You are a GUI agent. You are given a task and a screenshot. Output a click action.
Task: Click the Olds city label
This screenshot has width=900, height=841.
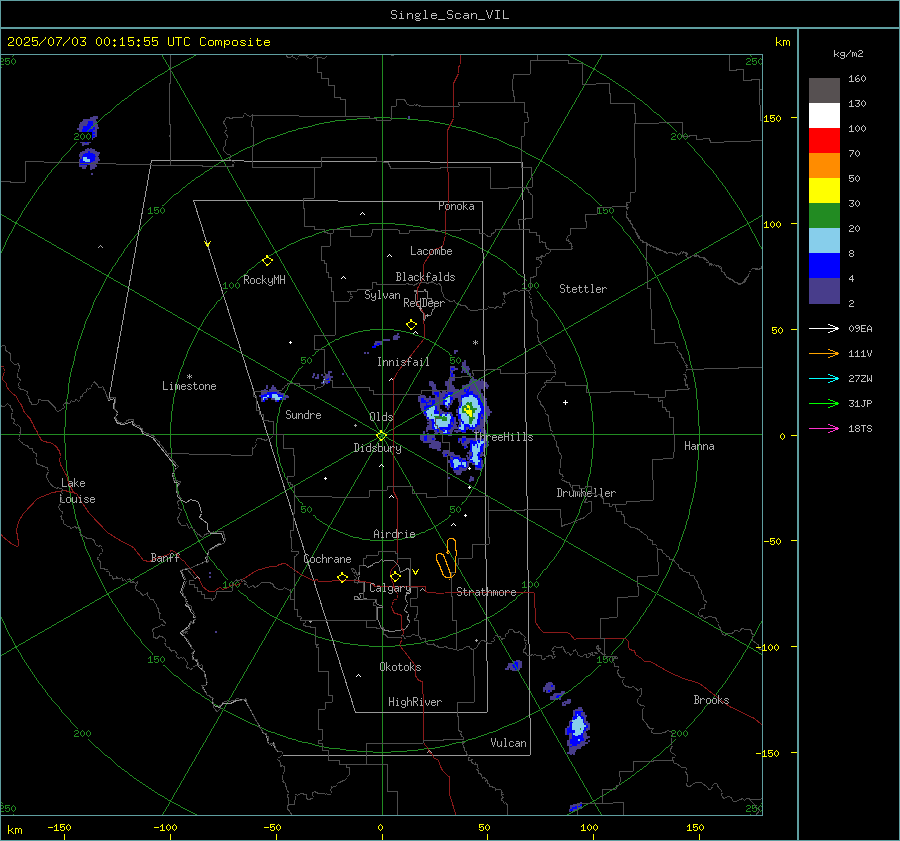pyautogui.click(x=381, y=417)
